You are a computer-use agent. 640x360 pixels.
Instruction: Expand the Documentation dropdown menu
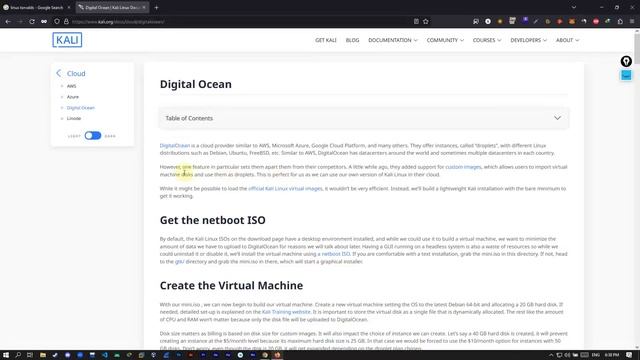pos(393,40)
